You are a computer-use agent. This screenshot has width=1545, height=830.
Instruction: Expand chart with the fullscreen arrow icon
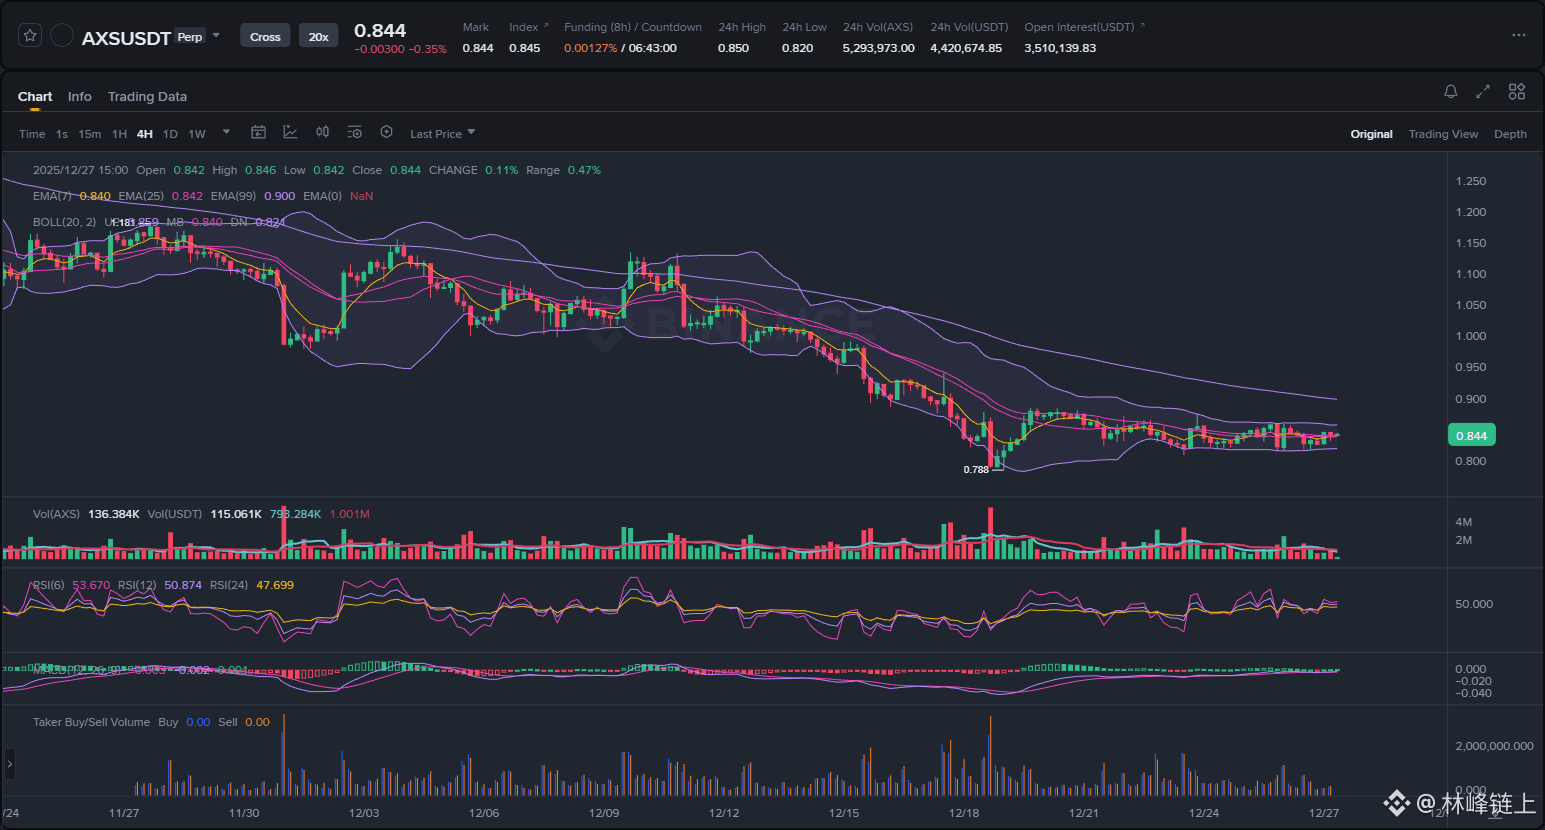coord(1483,91)
